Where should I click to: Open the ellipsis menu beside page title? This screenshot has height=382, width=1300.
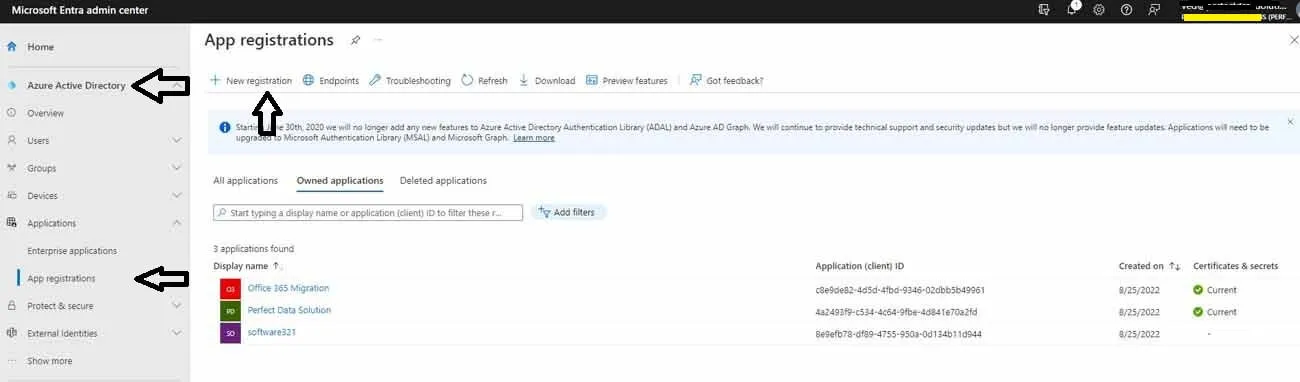click(378, 40)
